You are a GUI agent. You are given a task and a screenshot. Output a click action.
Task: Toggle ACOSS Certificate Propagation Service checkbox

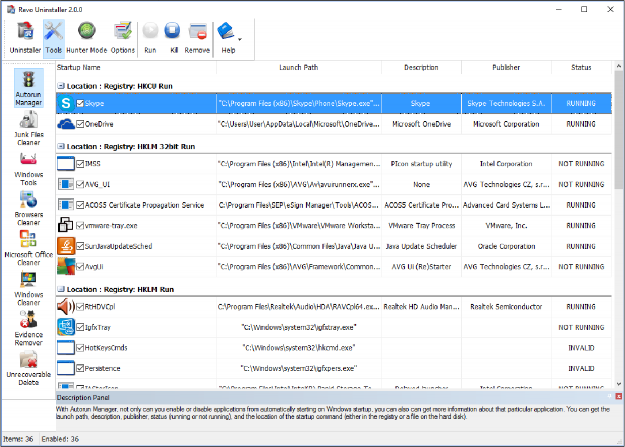click(80, 205)
